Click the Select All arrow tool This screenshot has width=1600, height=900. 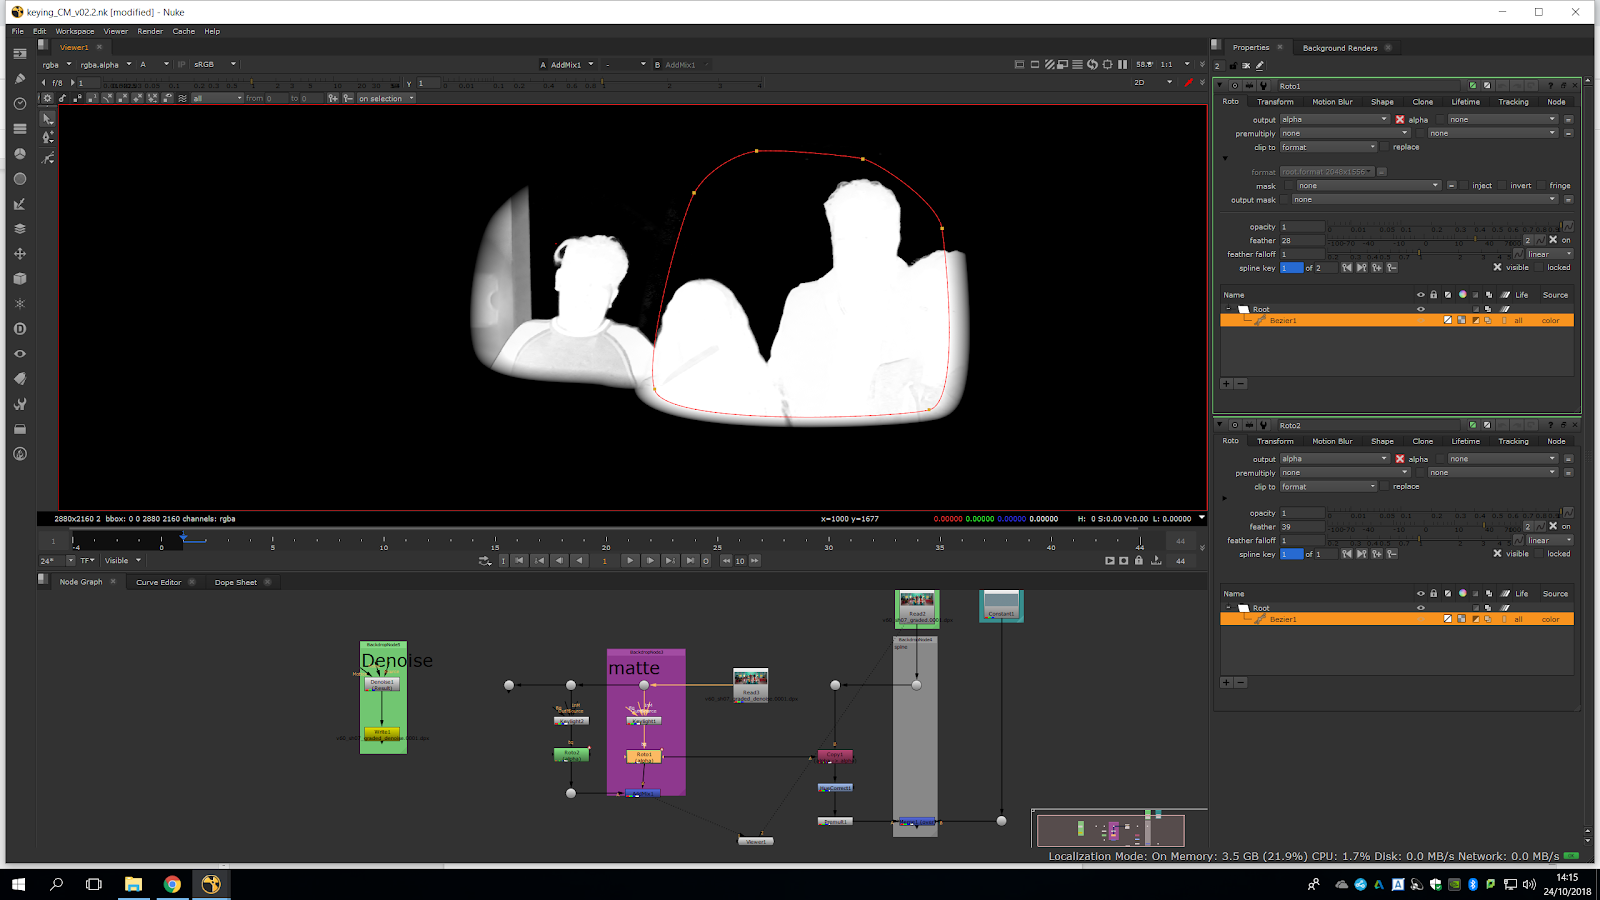click(x=48, y=118)
